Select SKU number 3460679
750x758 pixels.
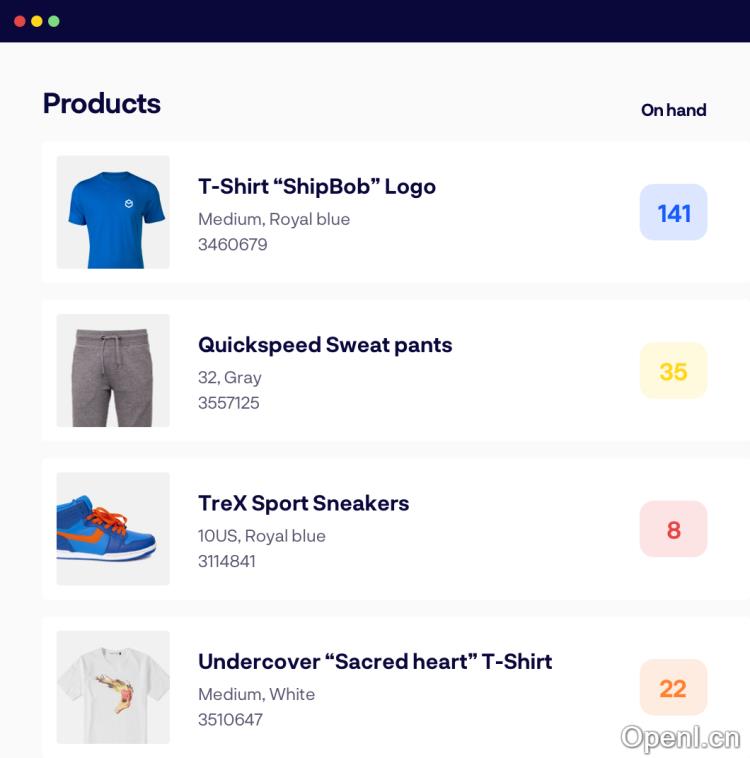pos(233,245)
